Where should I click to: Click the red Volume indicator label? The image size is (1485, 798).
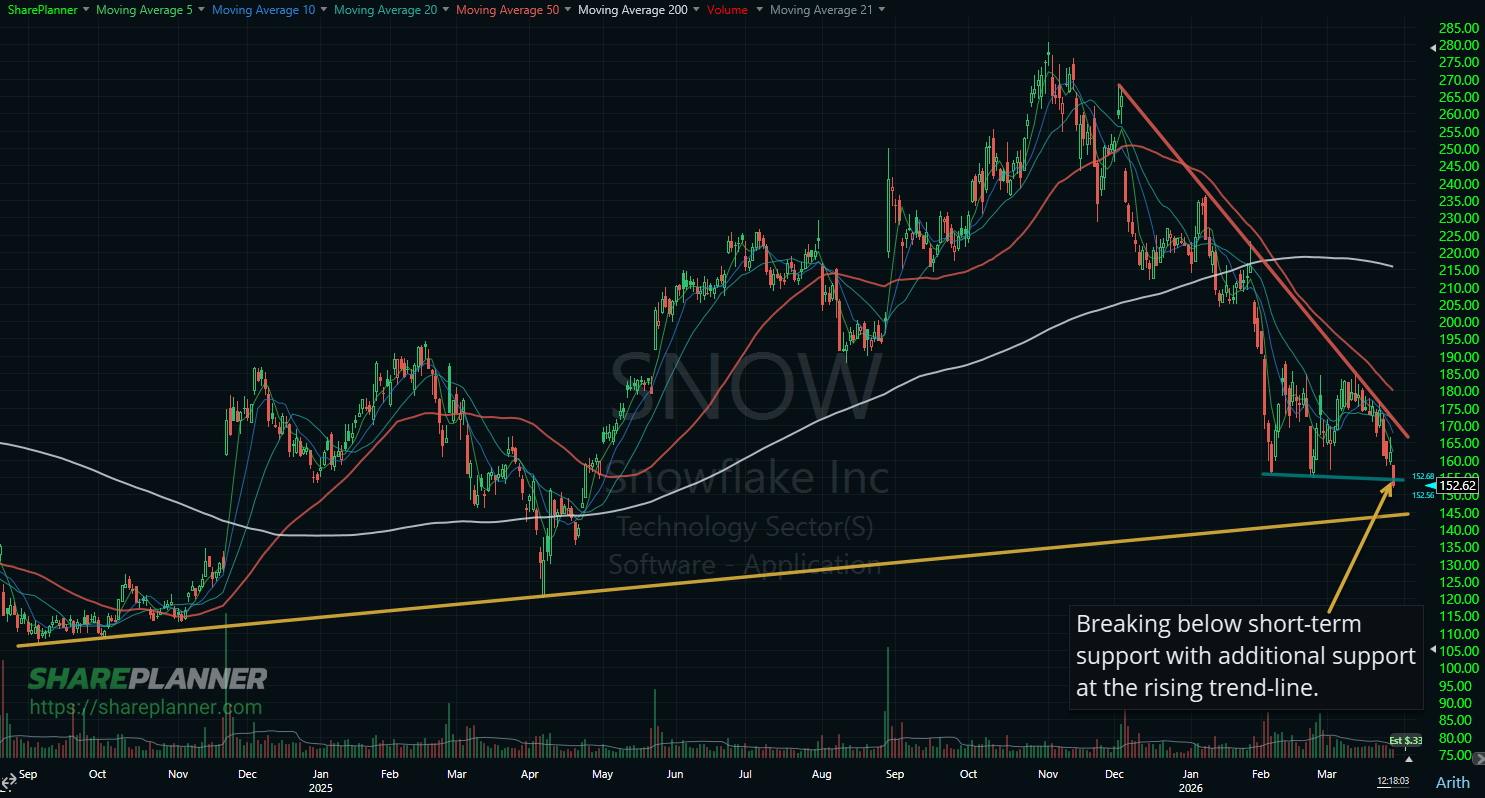(x=727, y=10)
